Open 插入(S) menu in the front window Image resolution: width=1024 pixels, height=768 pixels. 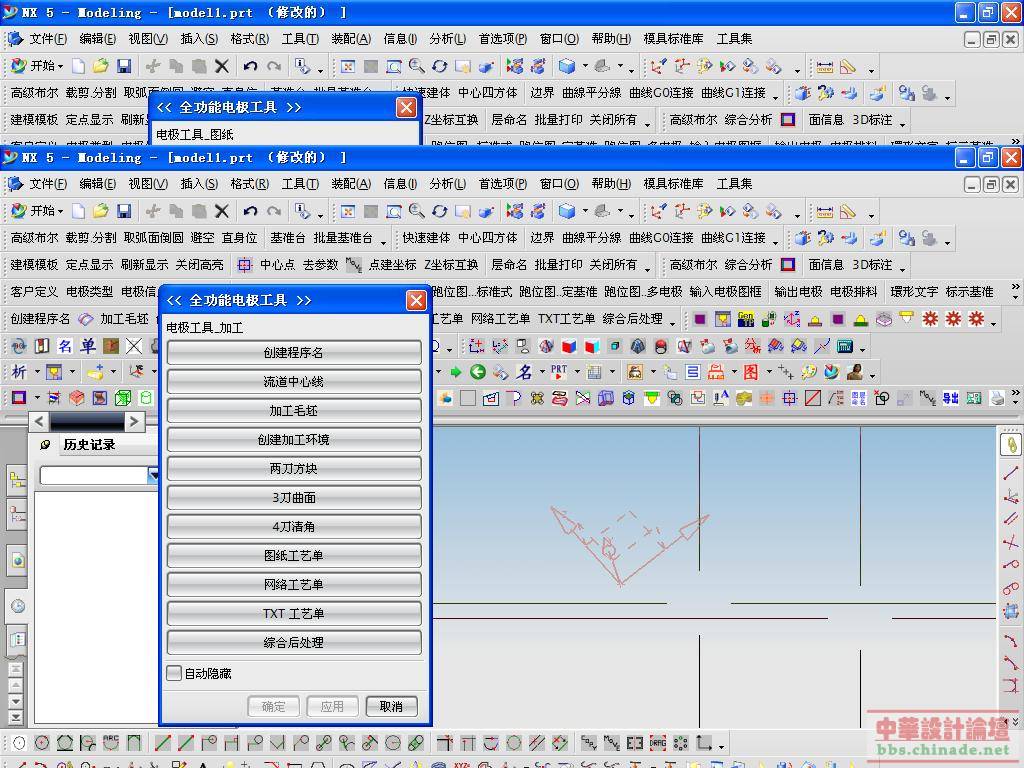pyautogui.click(x=199, y=184)
